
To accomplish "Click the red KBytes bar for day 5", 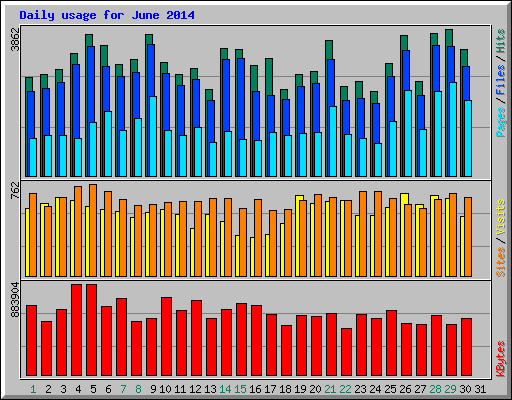I will (91, 330).
